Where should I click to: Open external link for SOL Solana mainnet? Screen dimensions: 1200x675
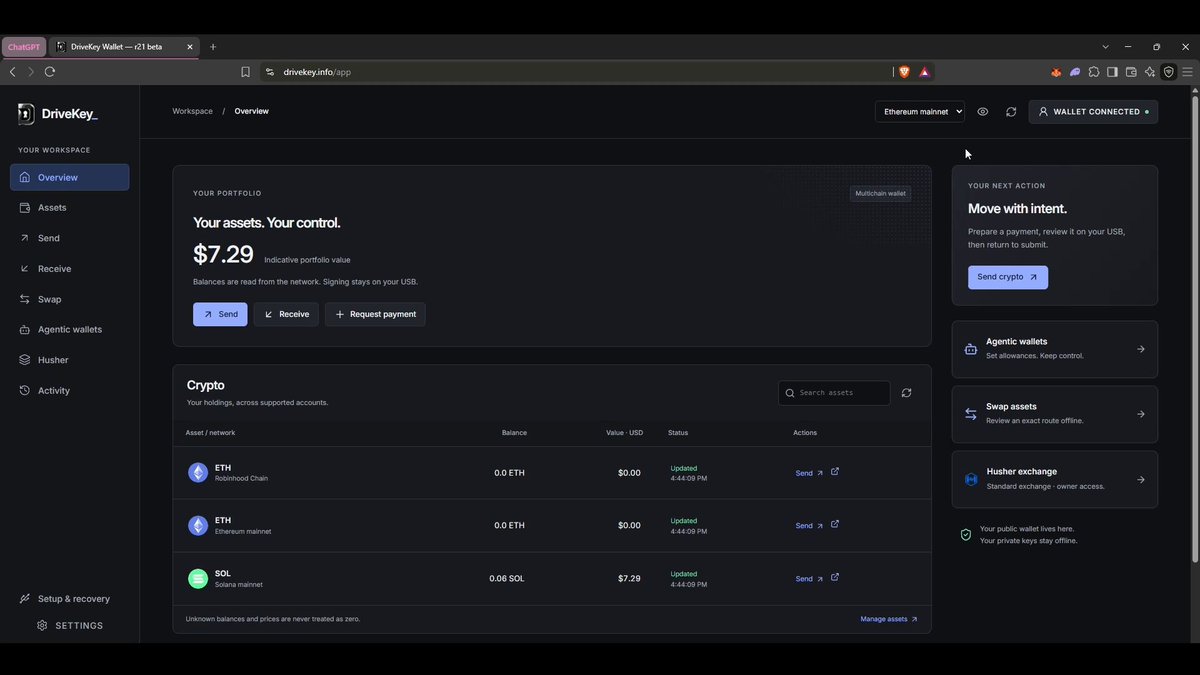tap(835, 577)
